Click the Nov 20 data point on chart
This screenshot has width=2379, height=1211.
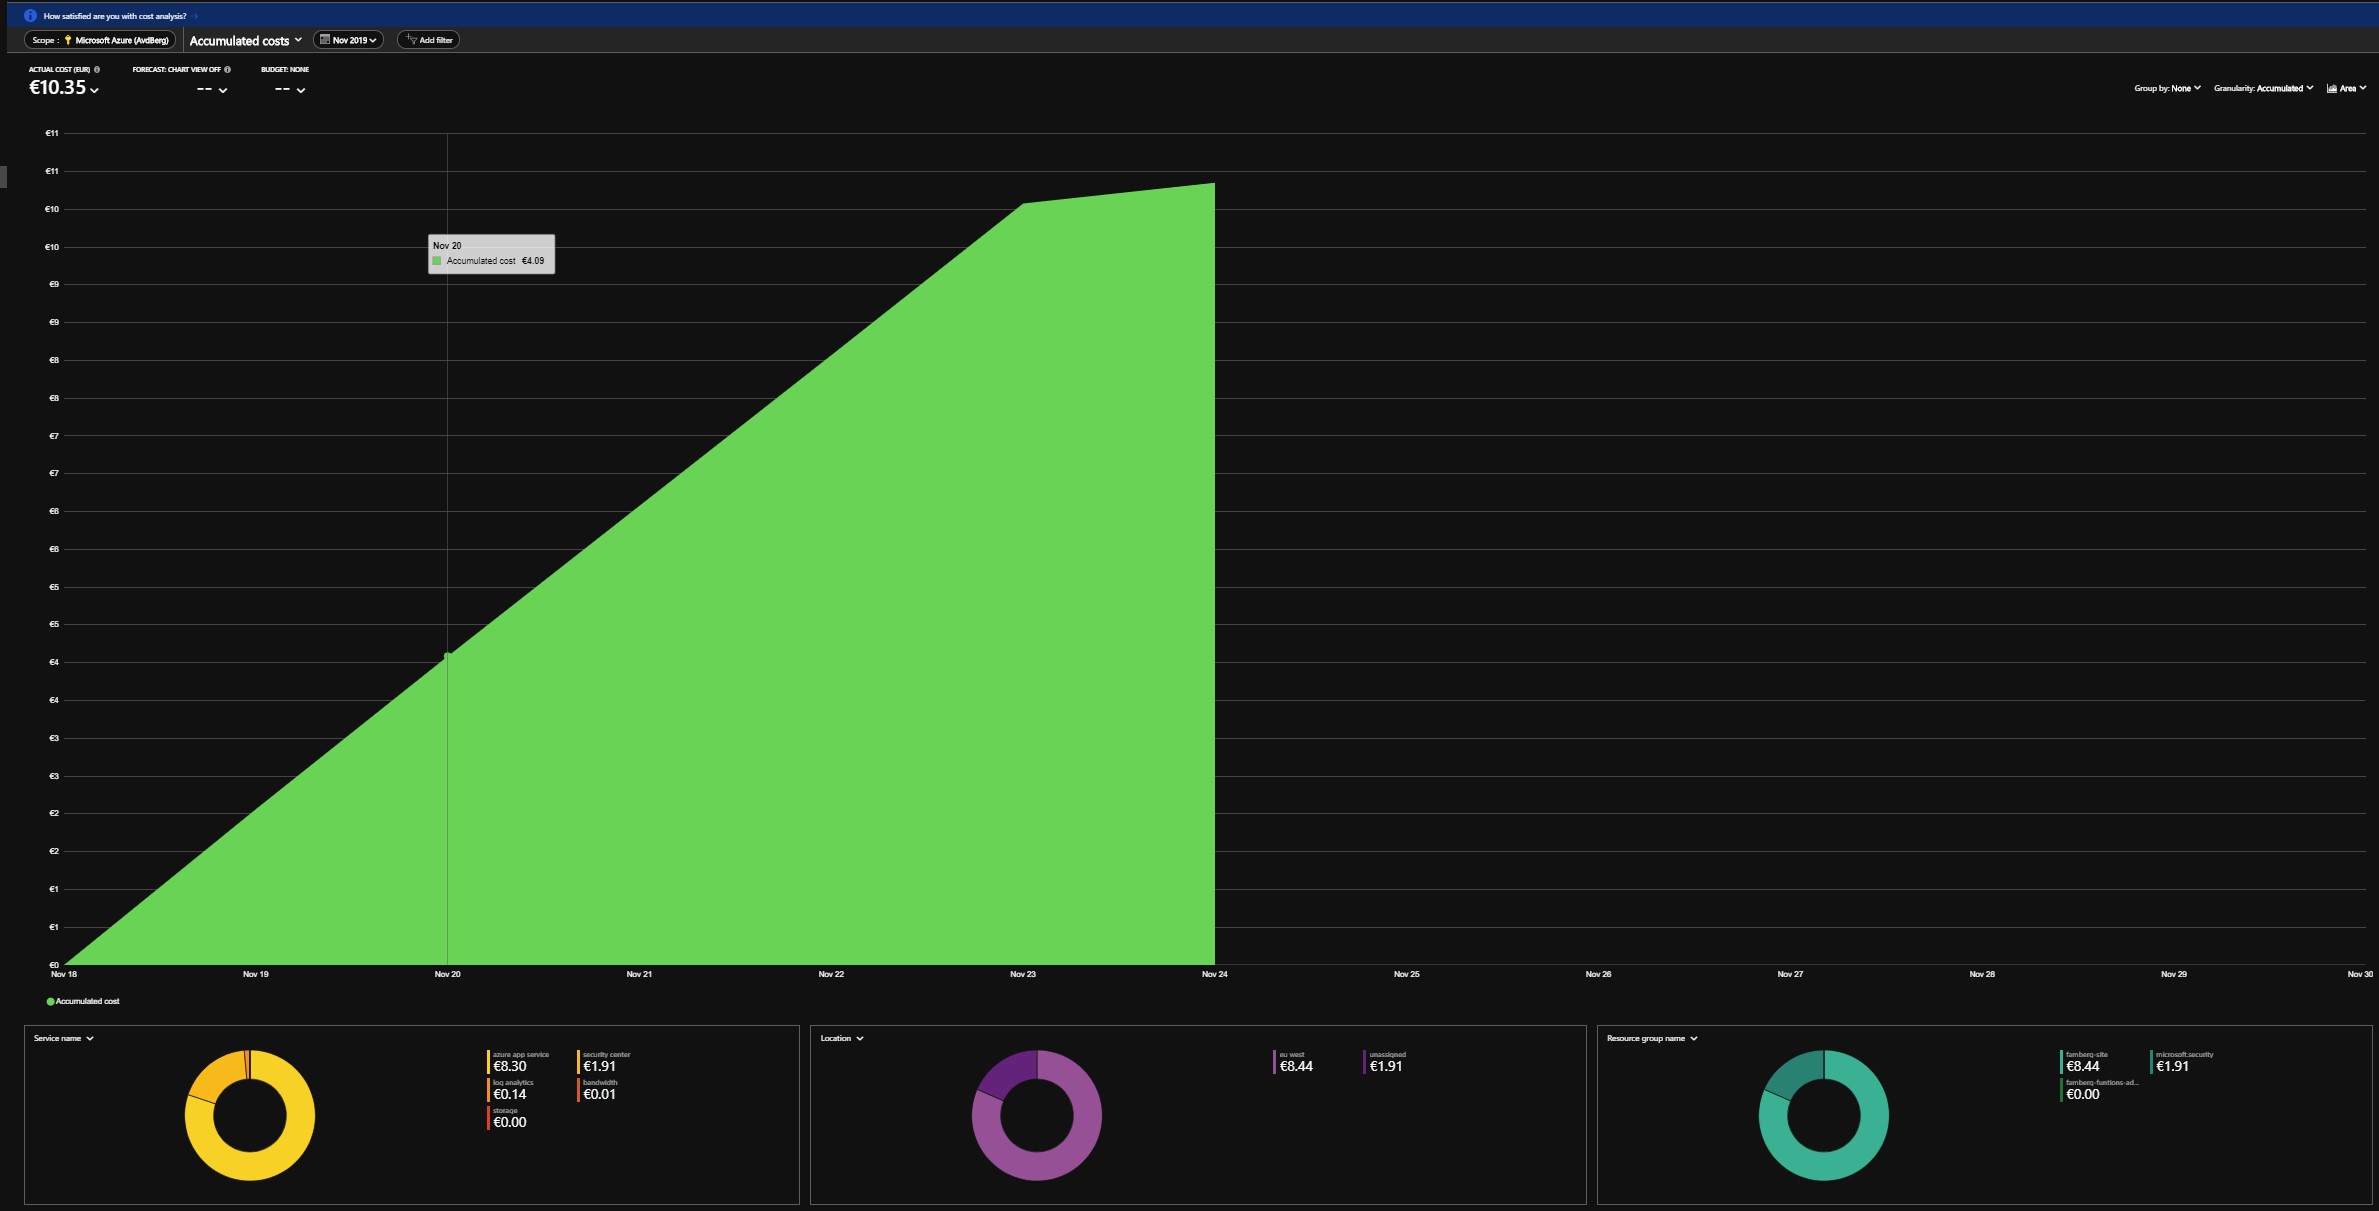[x=447, y=655]
